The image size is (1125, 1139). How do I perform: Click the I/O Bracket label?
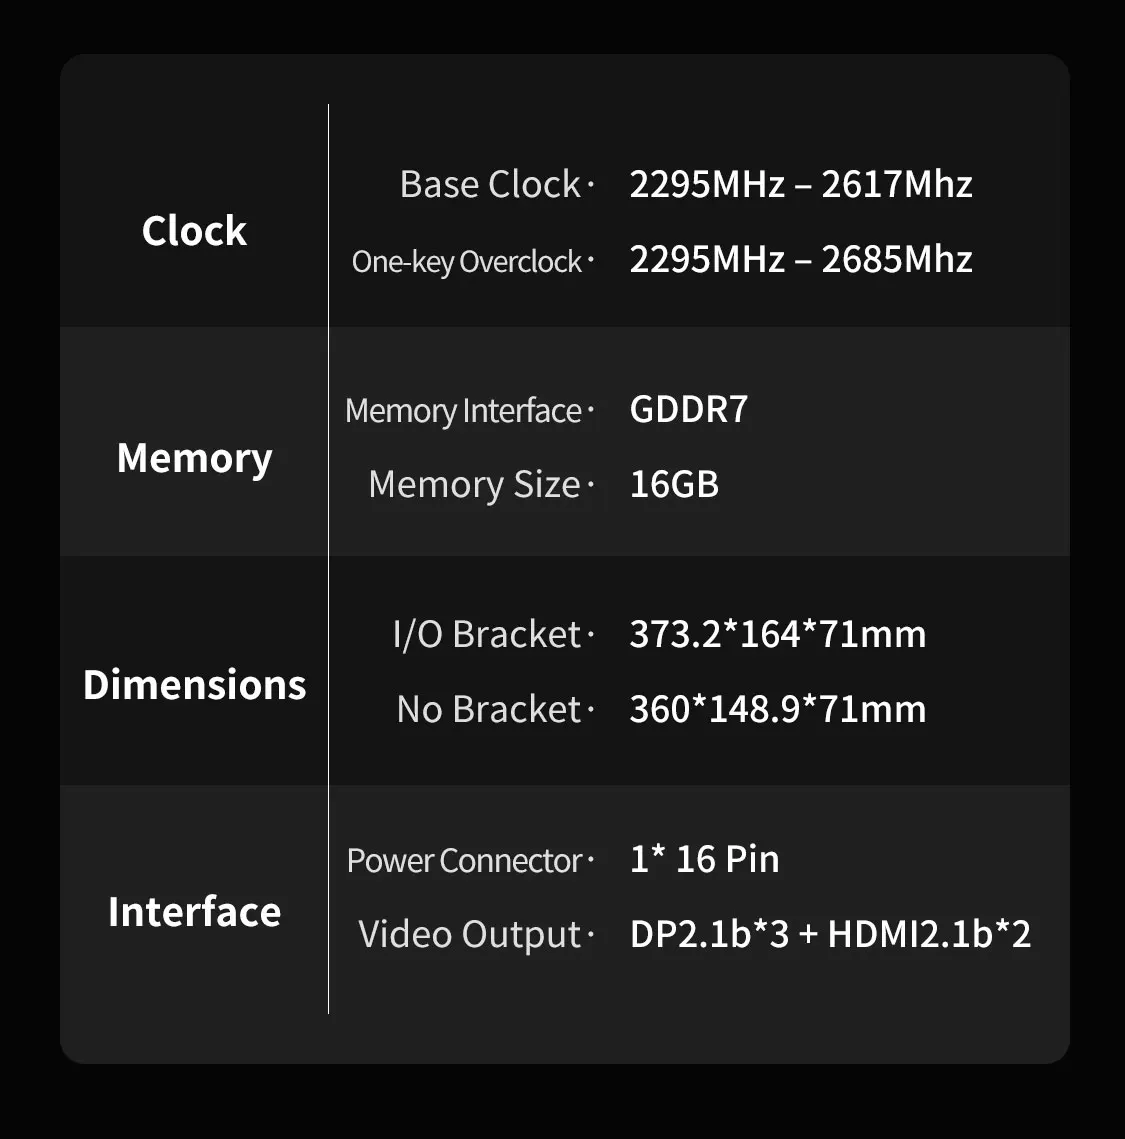pos(487,634)
